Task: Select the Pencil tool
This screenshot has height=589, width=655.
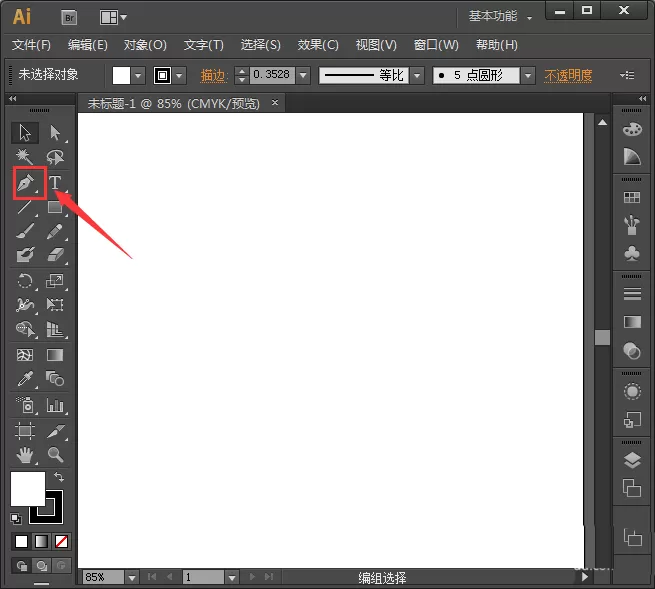Action: tap(55, 231)
